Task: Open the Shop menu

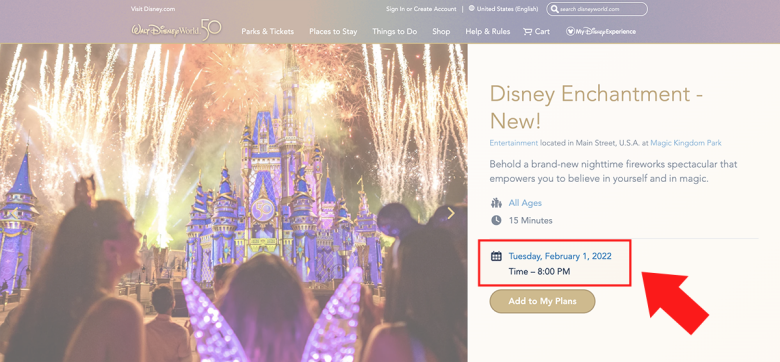Action: click(441, 31)
